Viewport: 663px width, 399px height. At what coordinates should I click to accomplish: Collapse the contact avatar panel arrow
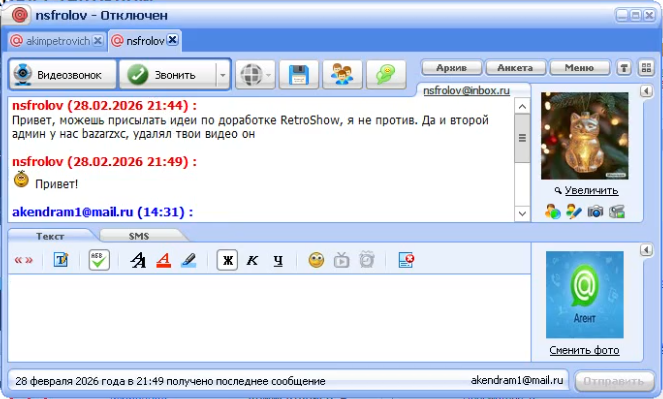pos(646,90)
